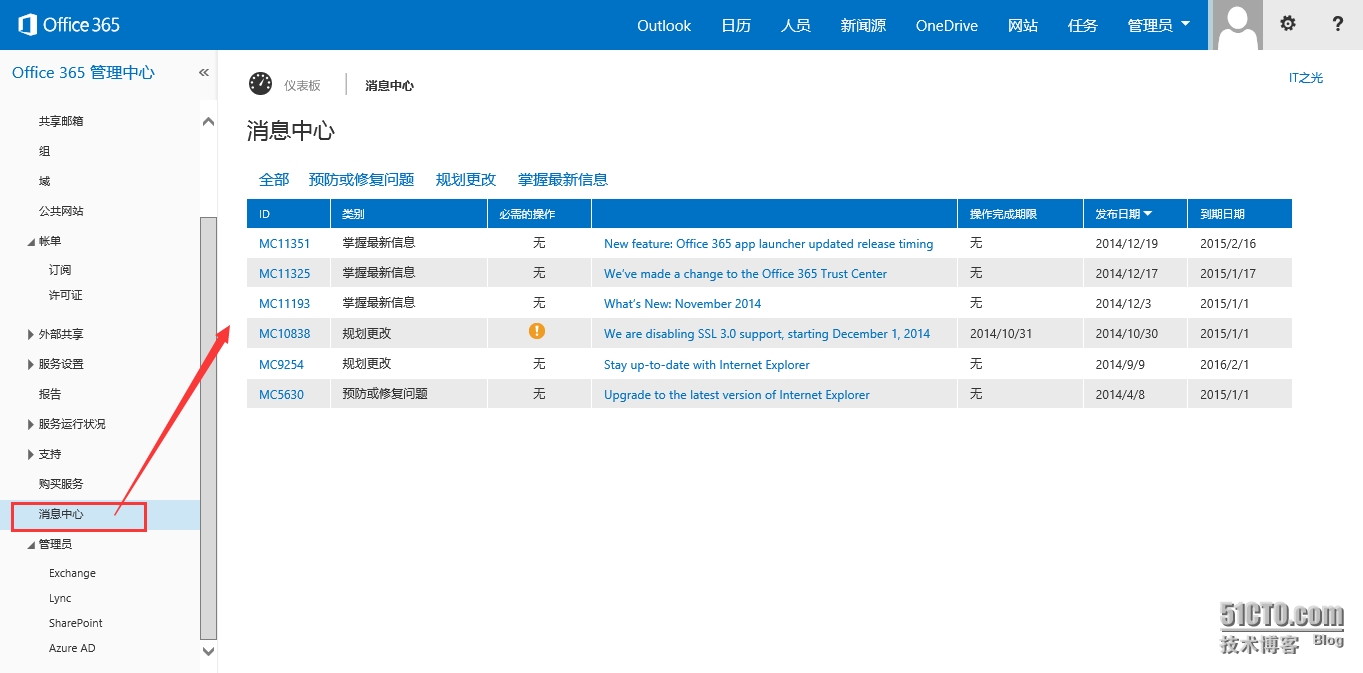The width and height of the screenshot is (1363, 673).
Task: Collapse the sidebar with double chevron
Action: pyautogui.click(x=204, y=73)
